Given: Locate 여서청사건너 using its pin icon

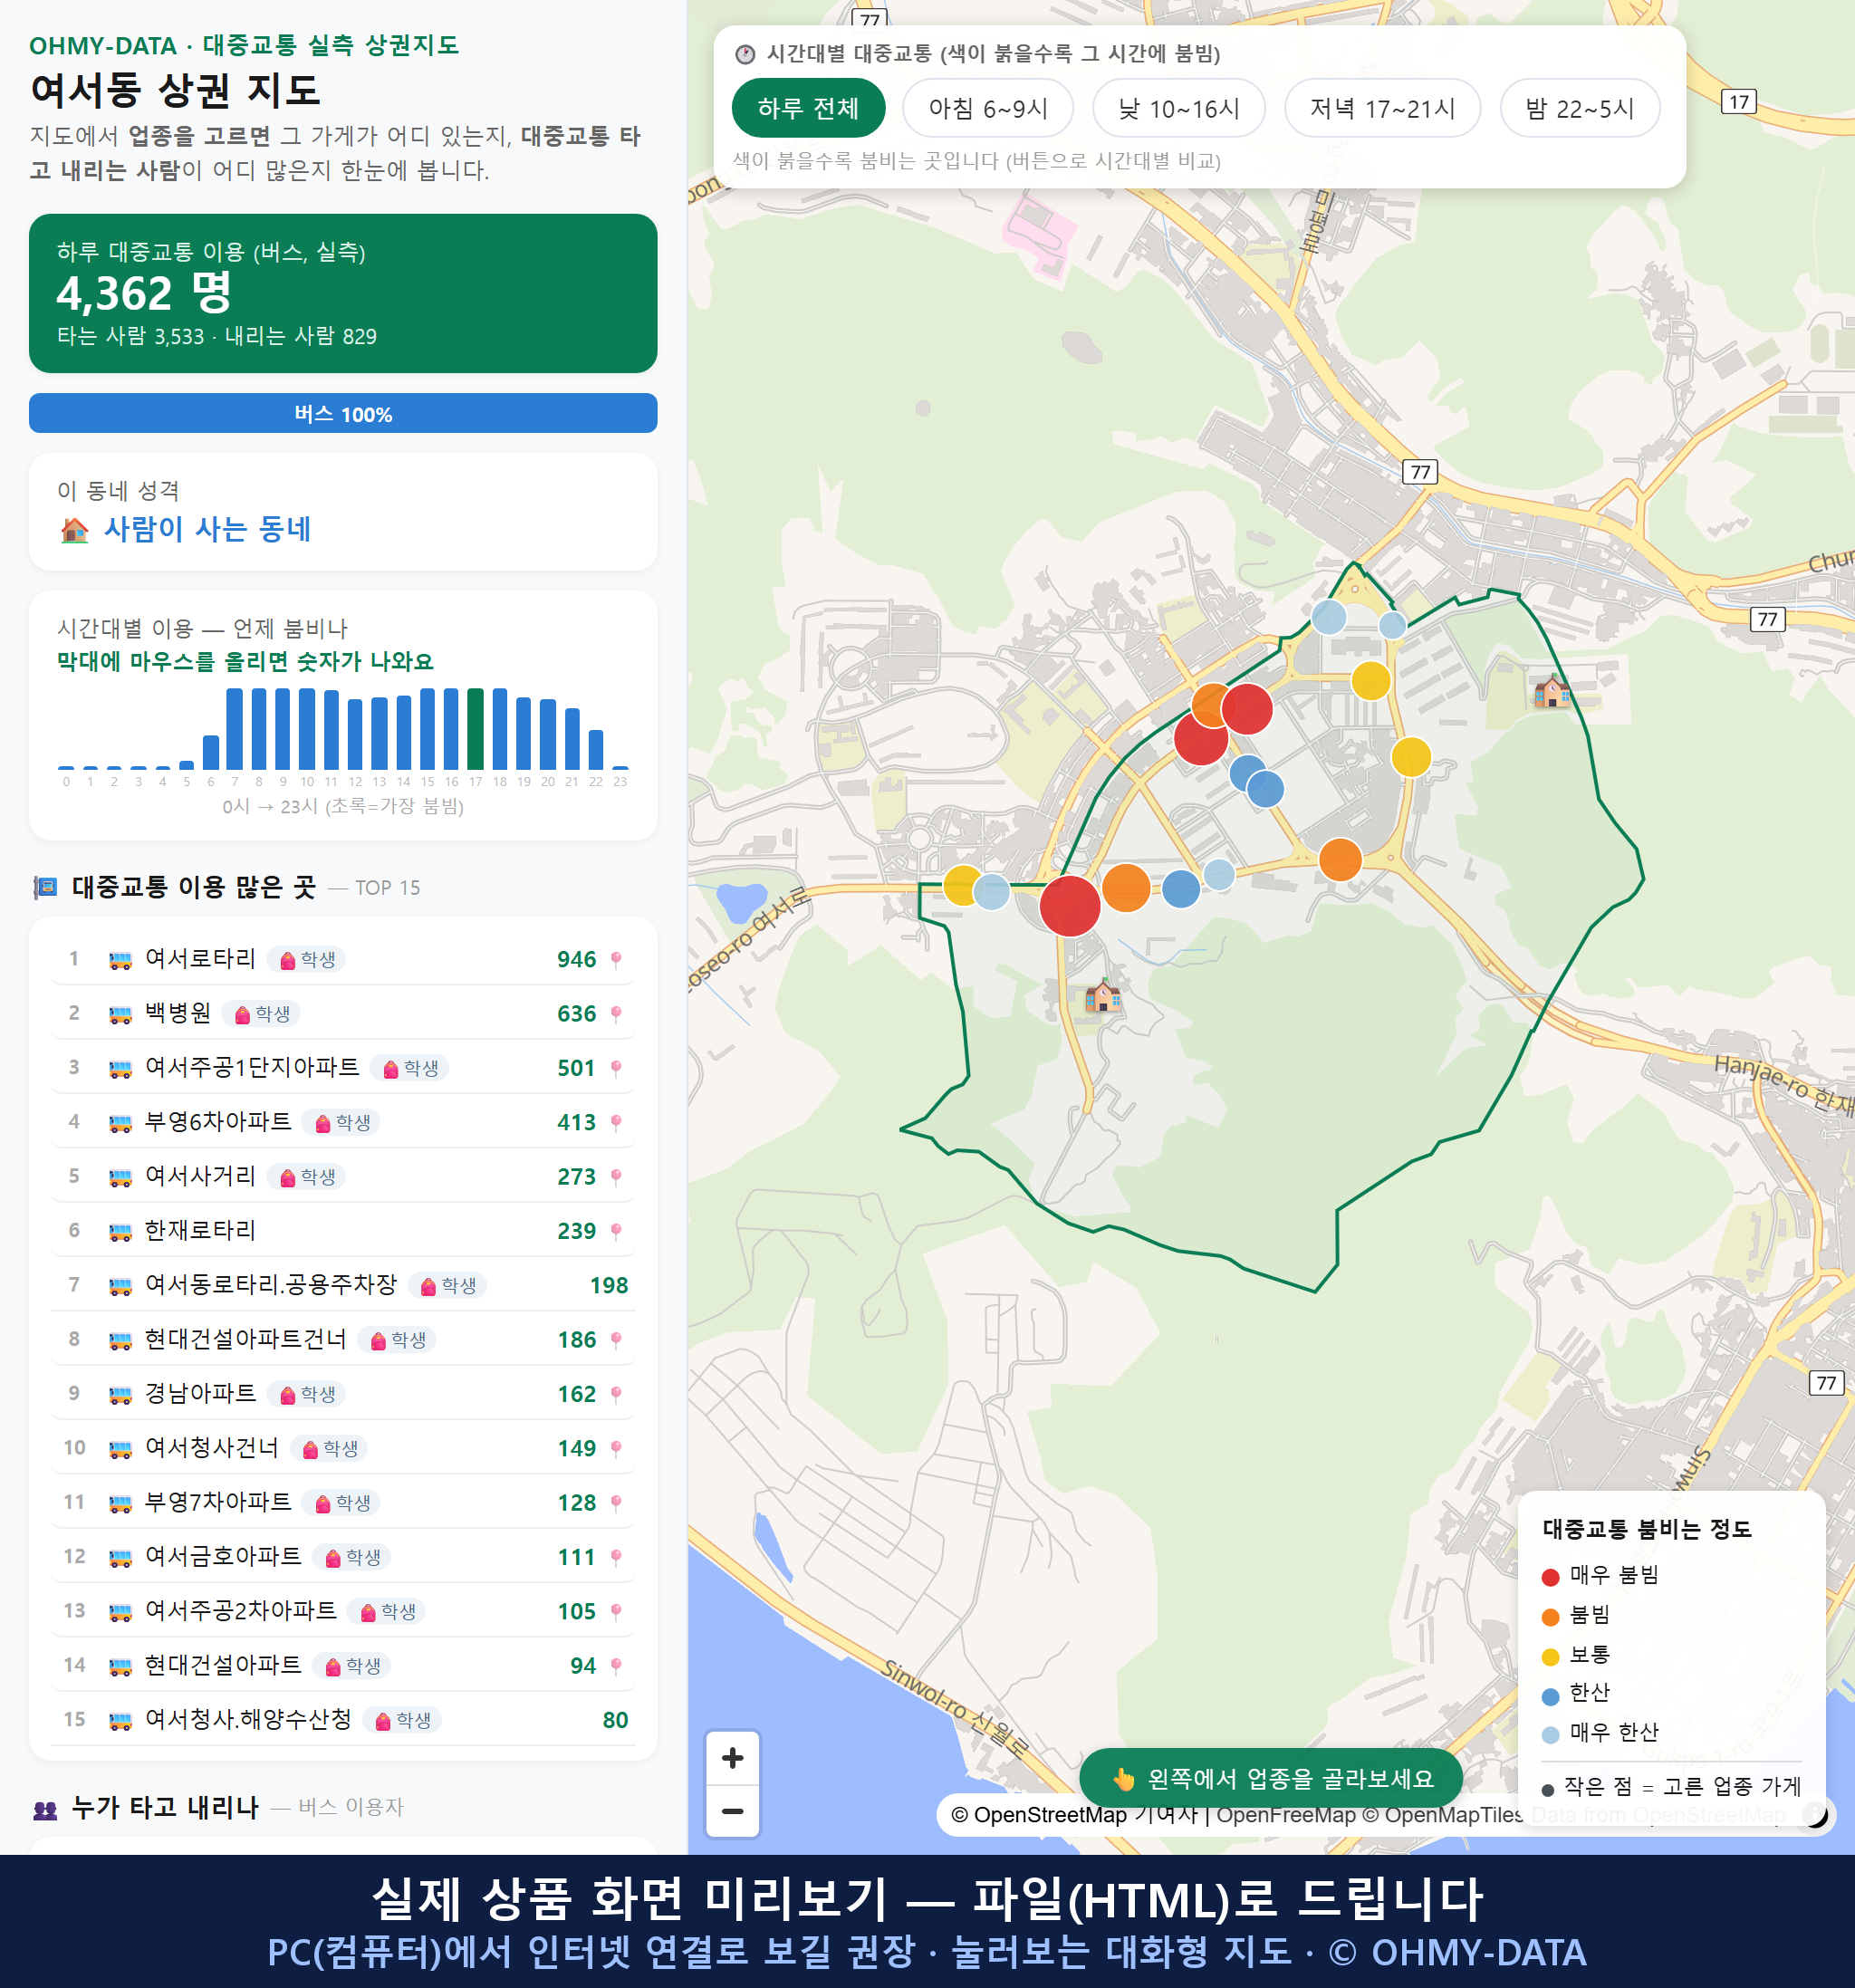Looking at the screenshot, I should [616, 1448].
